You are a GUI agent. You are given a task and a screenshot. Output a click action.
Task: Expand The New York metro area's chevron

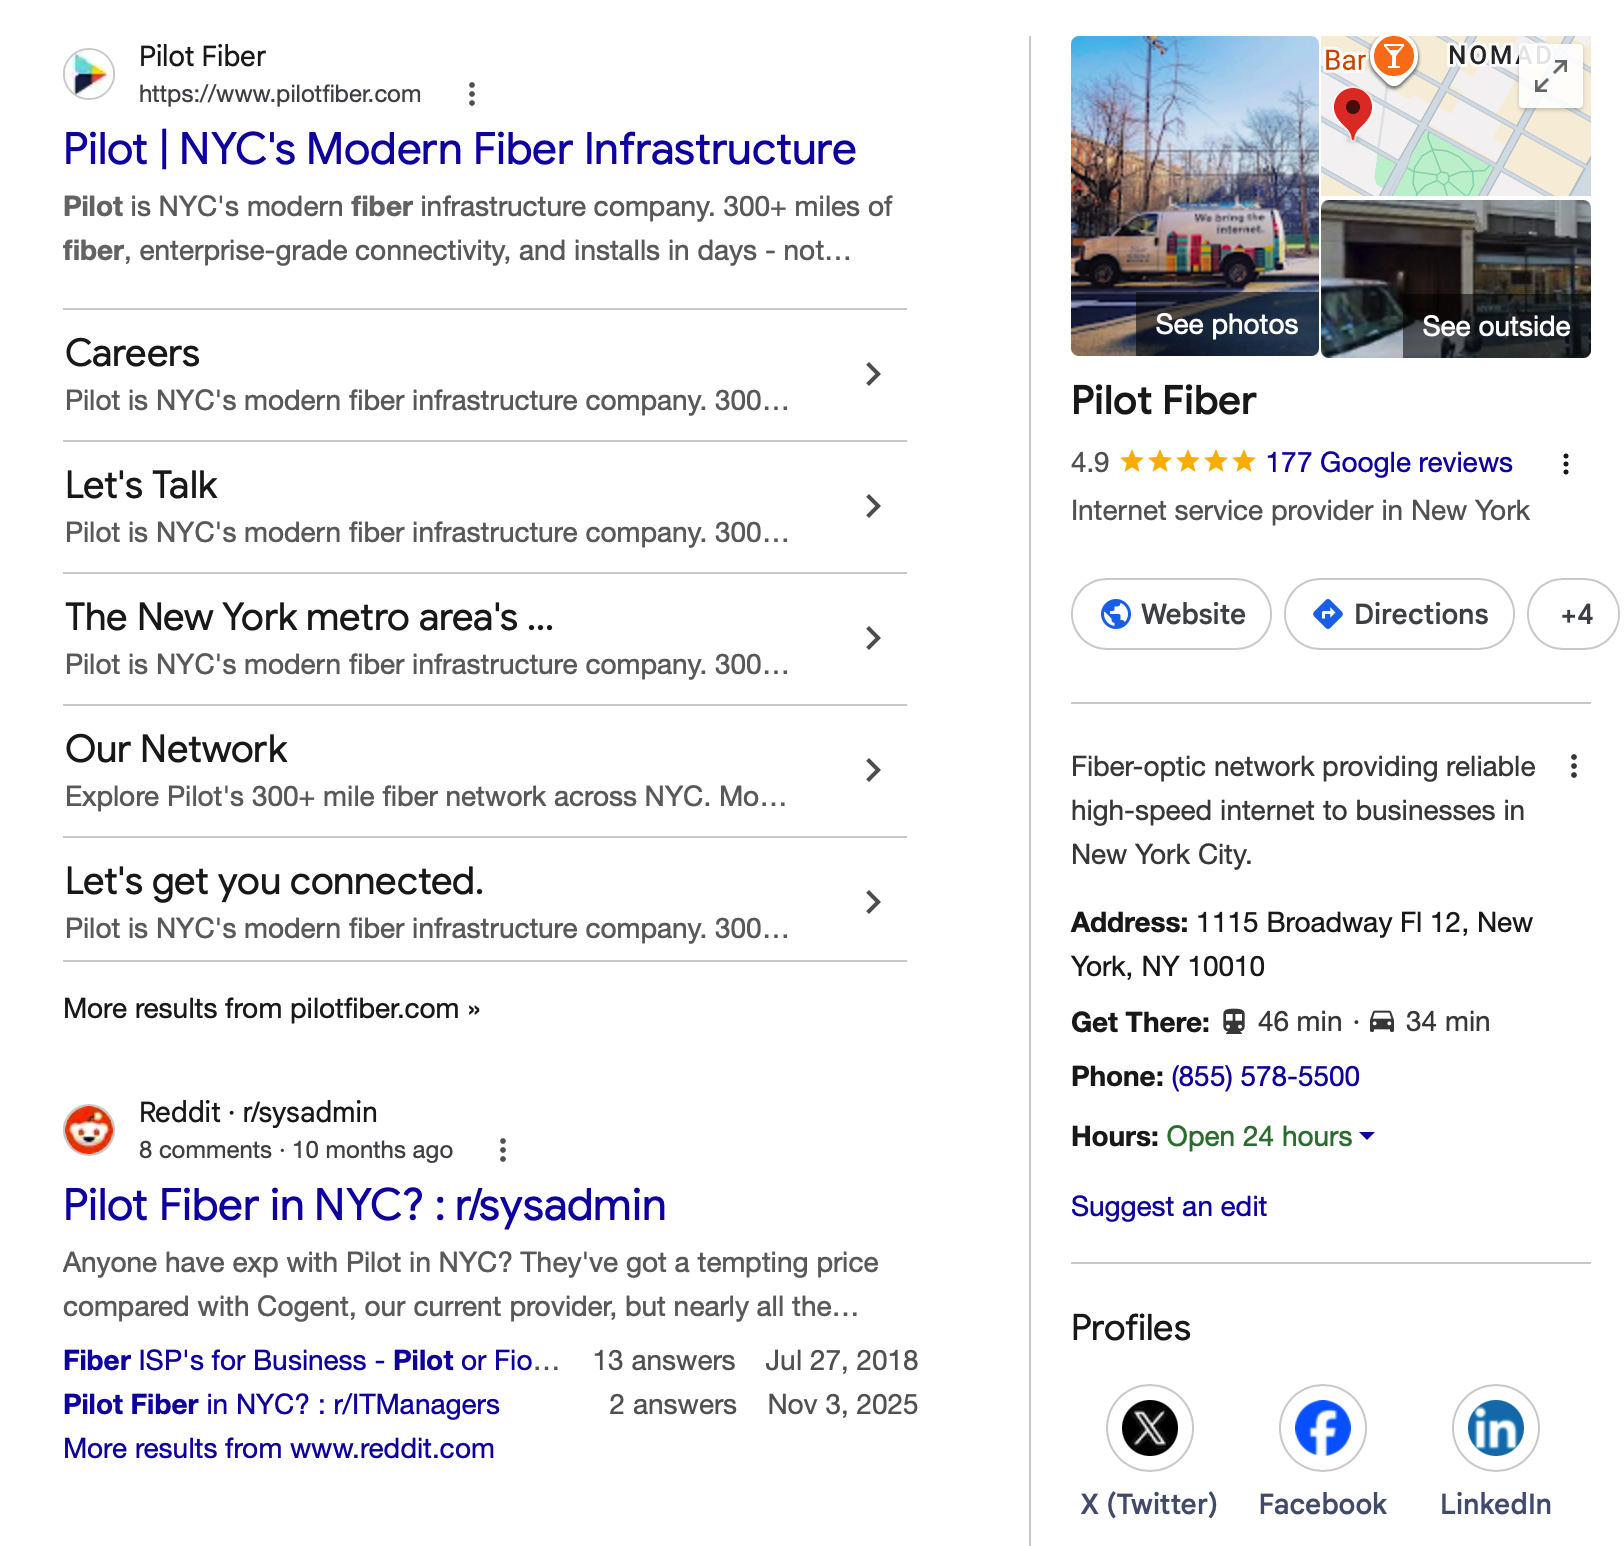pyautogui.click(x=873, y=638)
